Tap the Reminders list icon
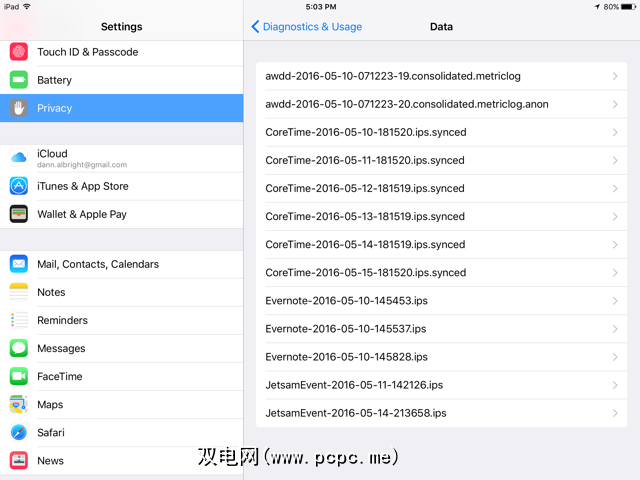 point(19,320)
